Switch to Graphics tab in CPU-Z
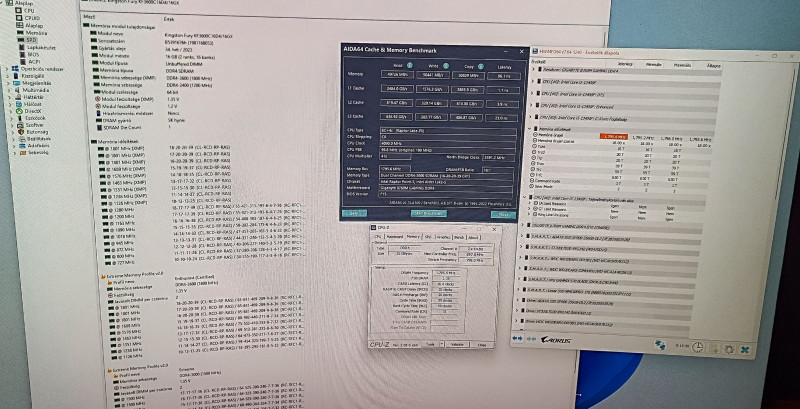 pos(443,237)
